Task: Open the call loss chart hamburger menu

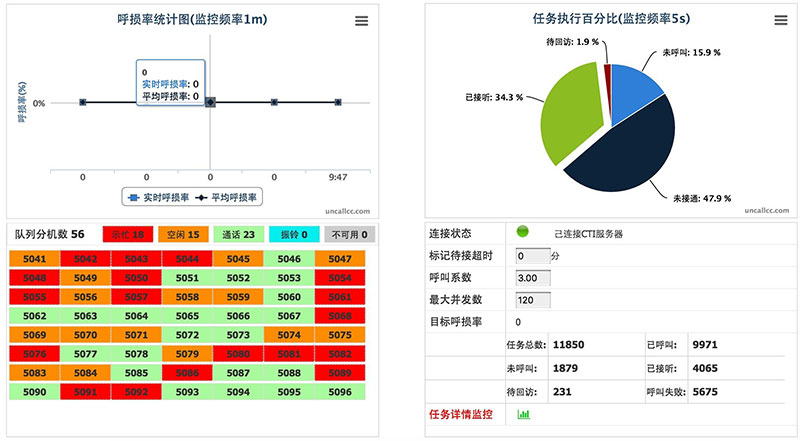Action: pos(361,21)
